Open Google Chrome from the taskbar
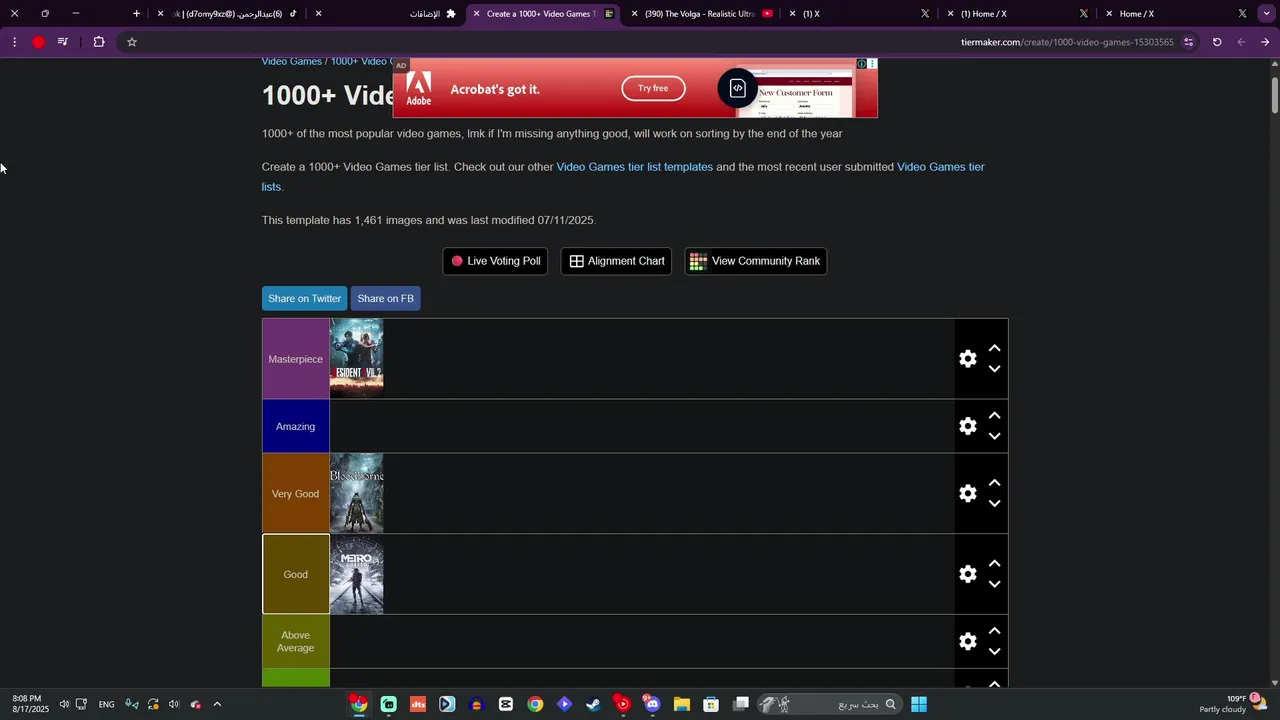1280x720 pixels. tap(535, 704)
